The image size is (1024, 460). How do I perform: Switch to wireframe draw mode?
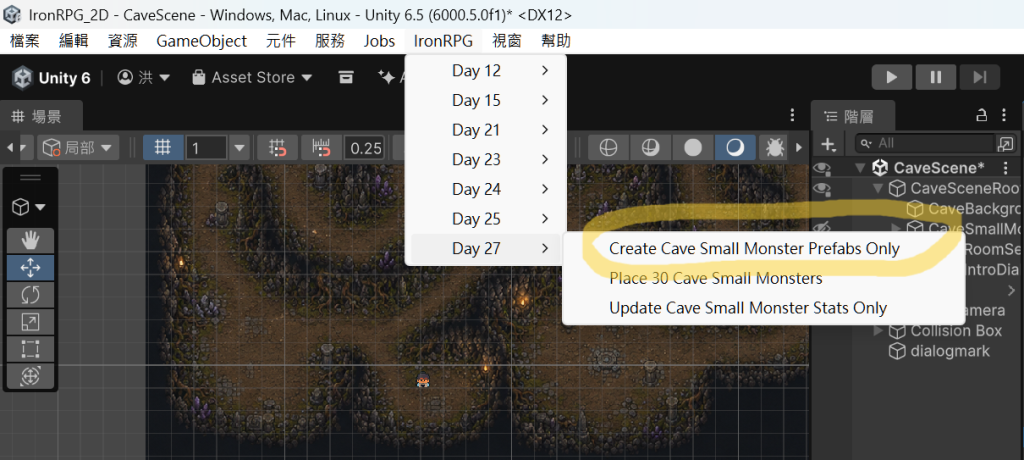pyautogui.click(x=608, y=148)
